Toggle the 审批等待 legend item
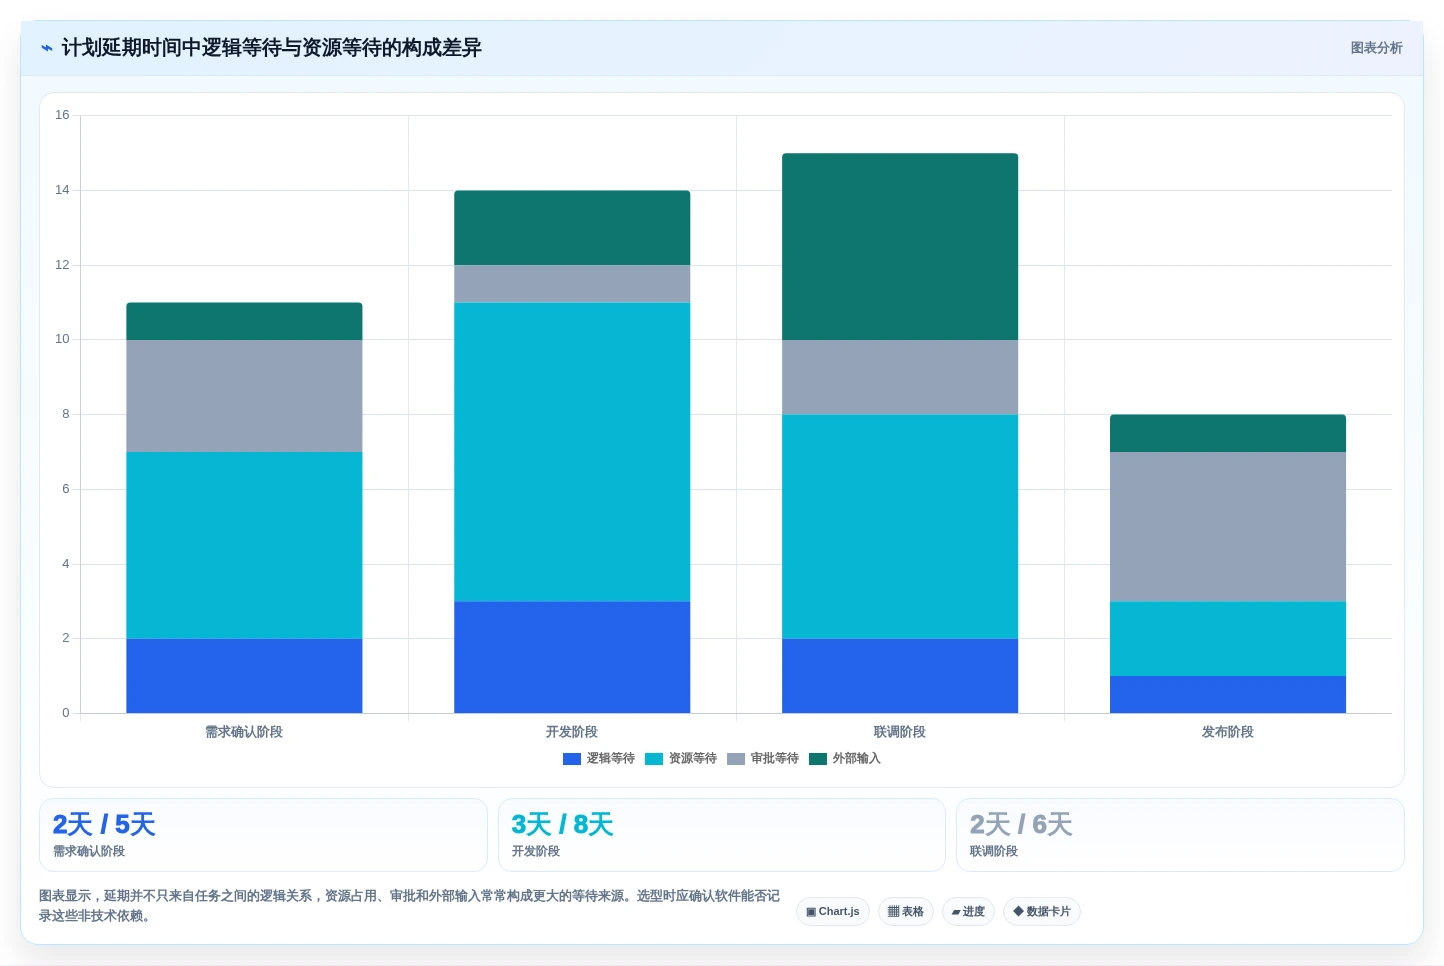The height and width of the screenshot is (966, 1444). point(763,759)
